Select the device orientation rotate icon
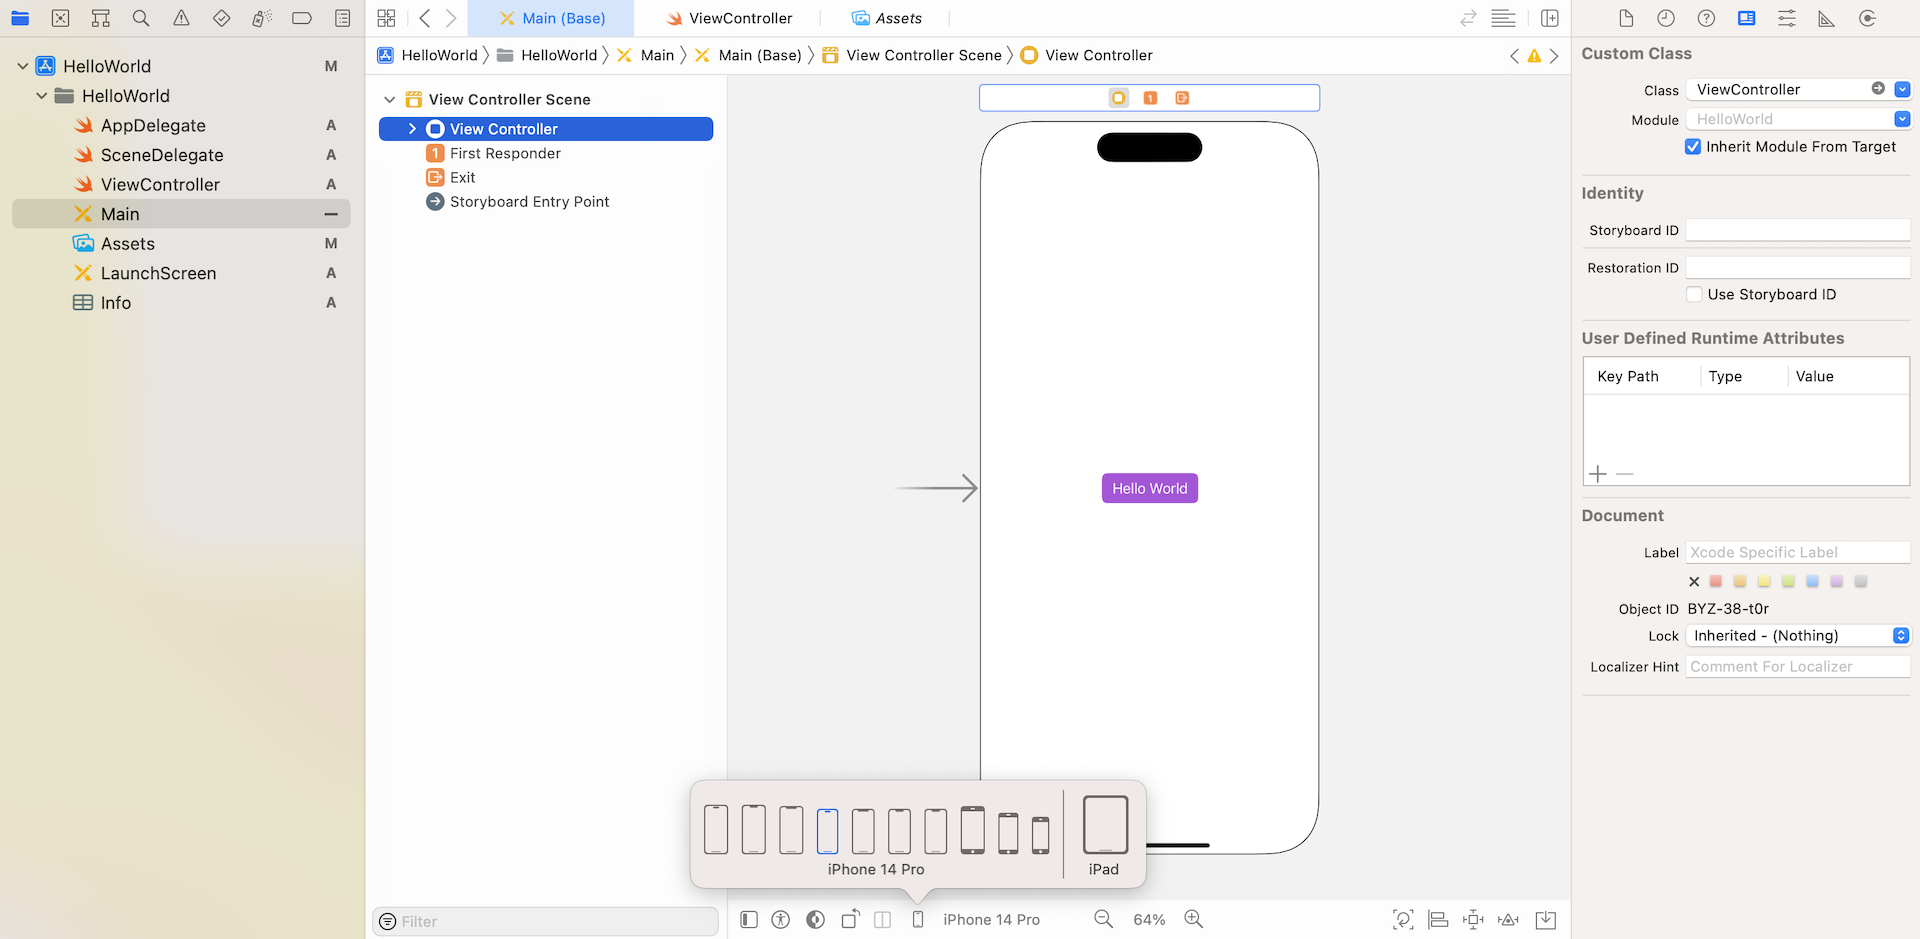This screenshot has width=1920, height=939. (849, 919)
